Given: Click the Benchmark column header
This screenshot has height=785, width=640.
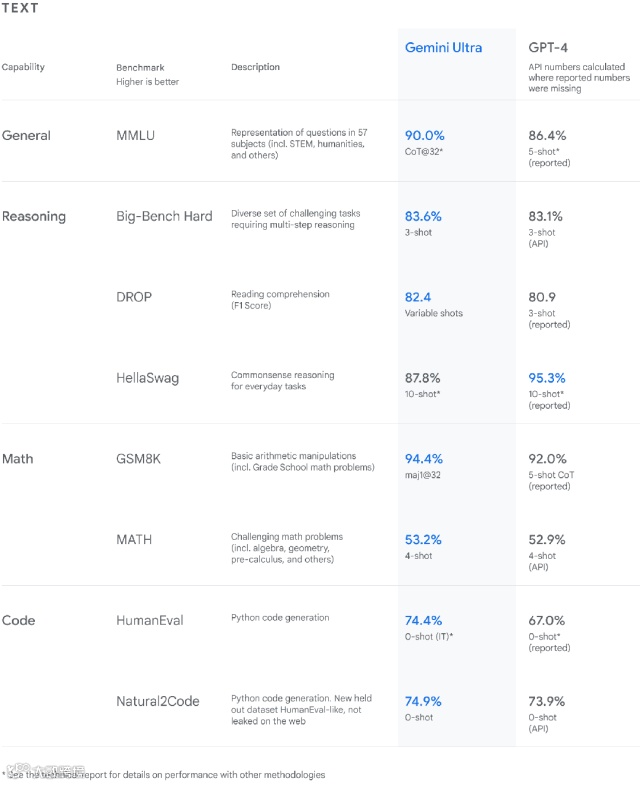Looking at the screenshot, I should [140, 68].
